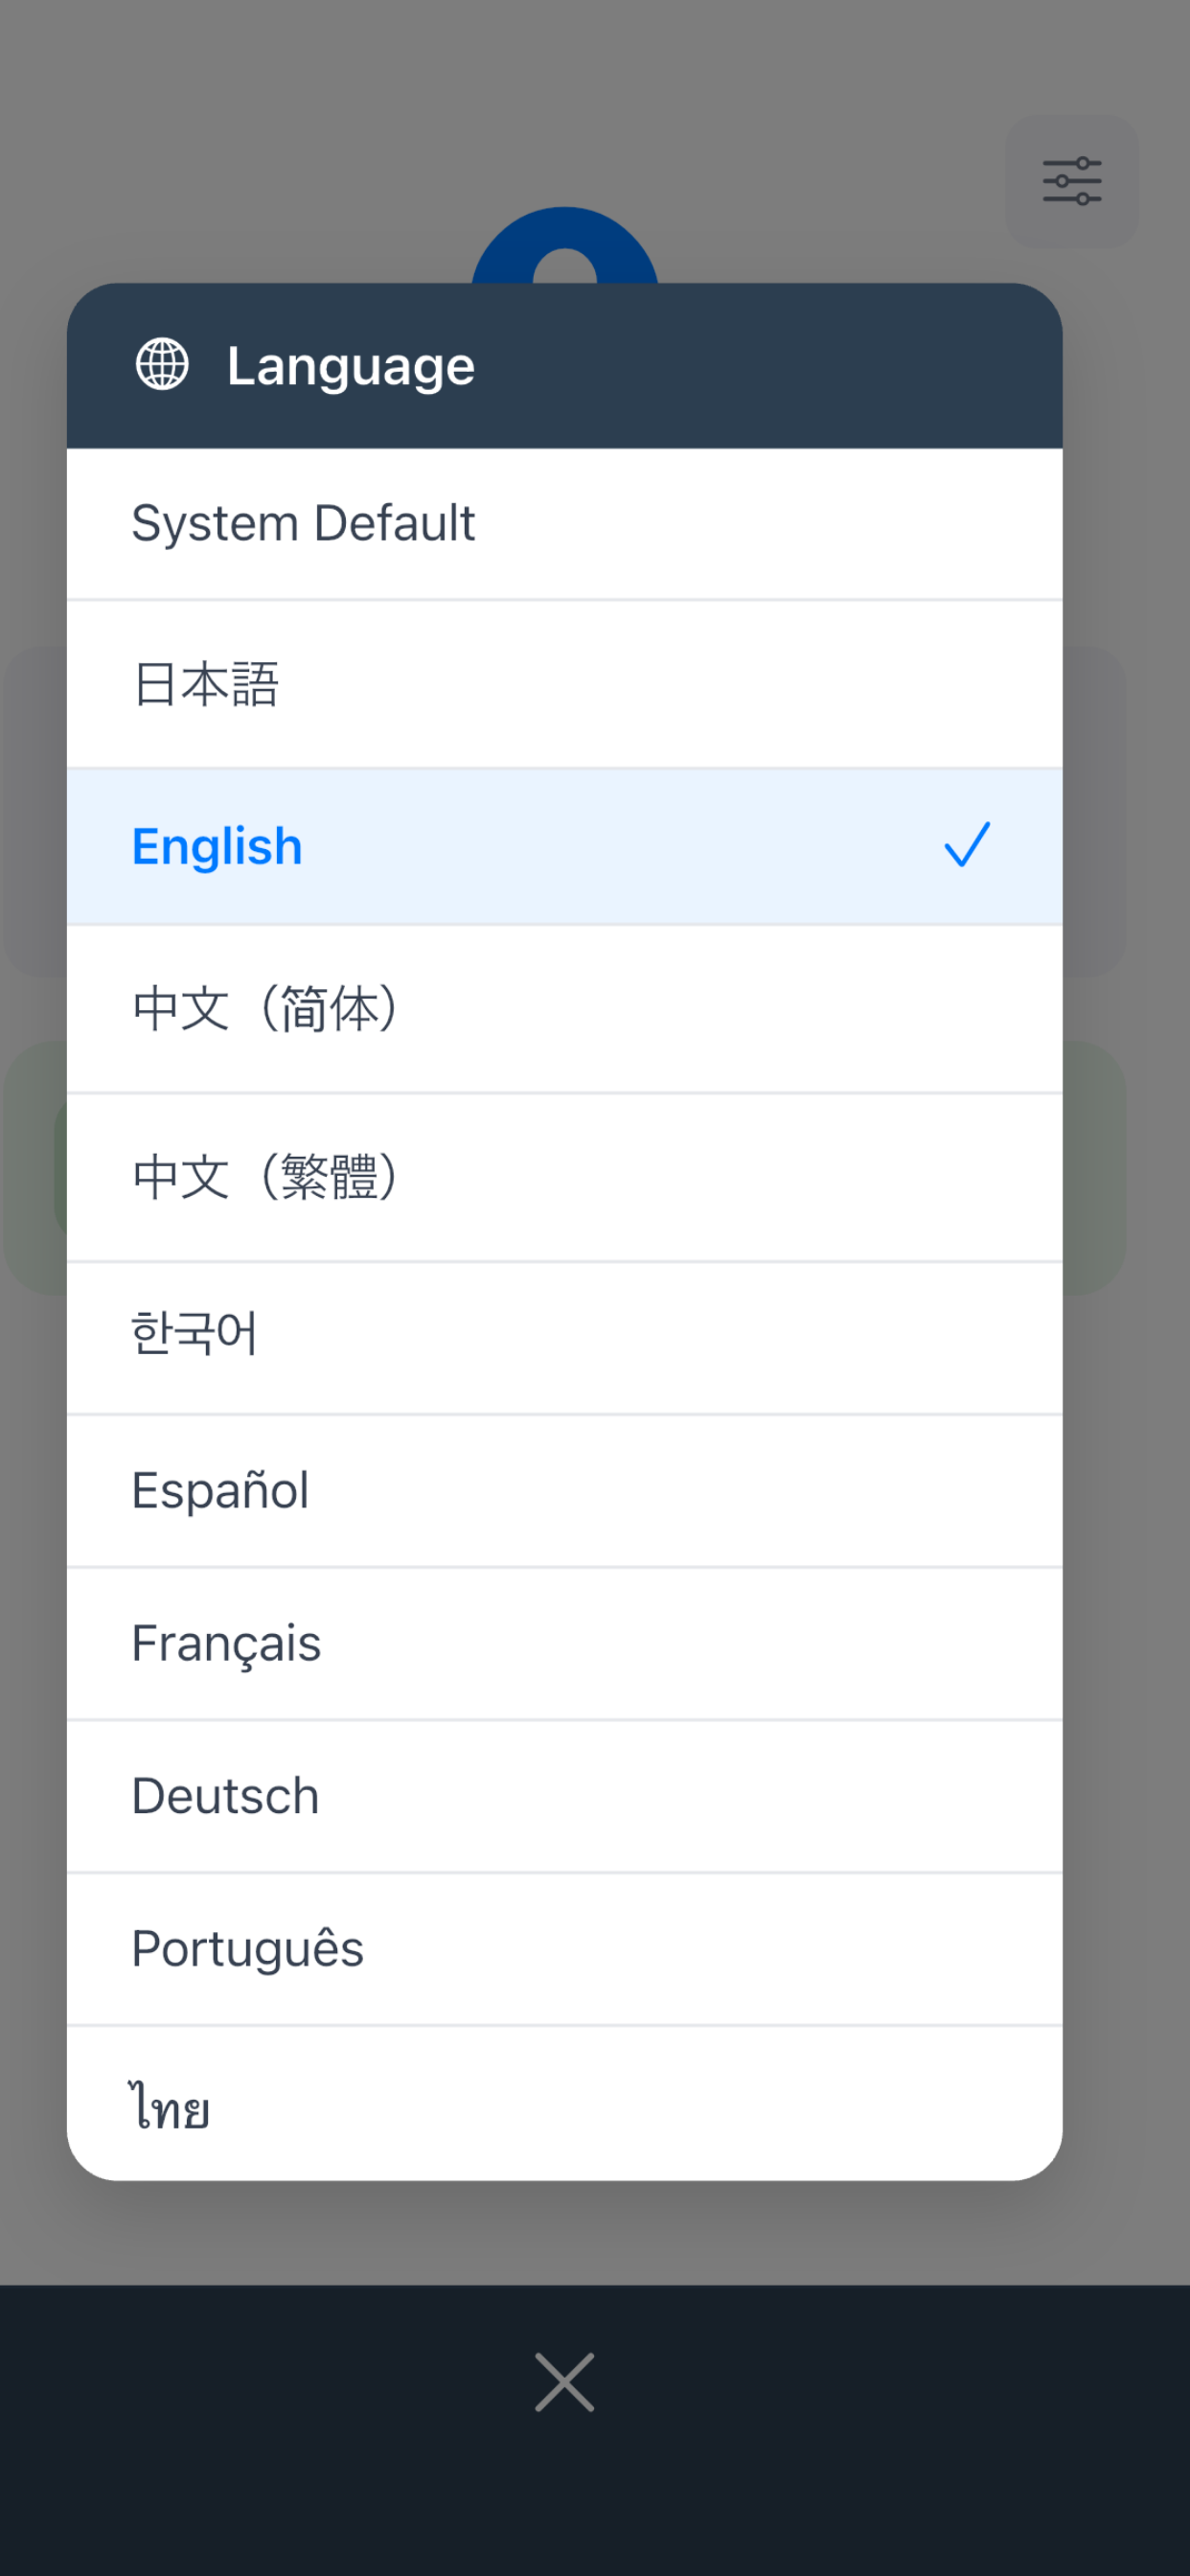Click the blue checkmark next to English

[966, 846]
